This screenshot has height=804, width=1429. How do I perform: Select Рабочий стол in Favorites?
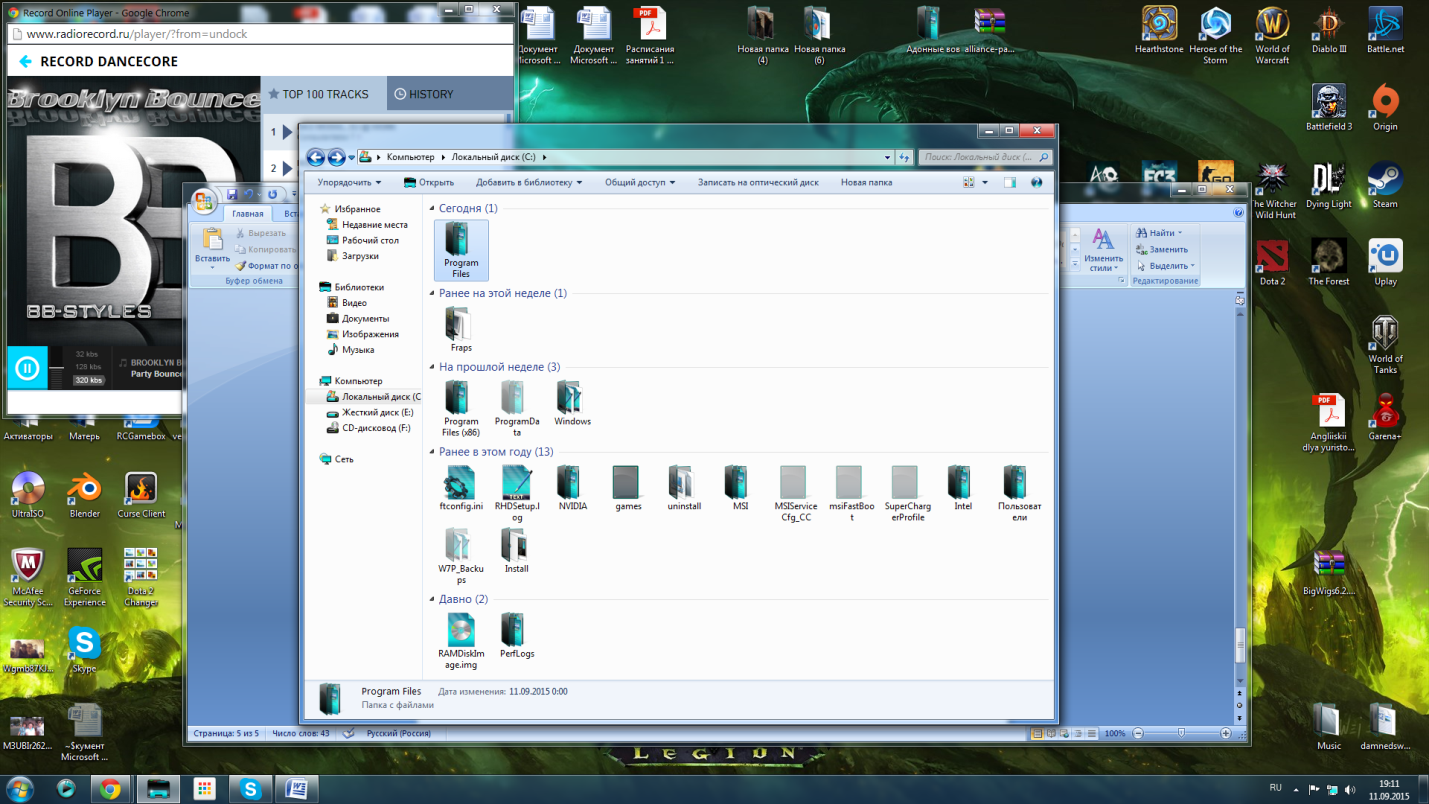(x=362, y=240)
